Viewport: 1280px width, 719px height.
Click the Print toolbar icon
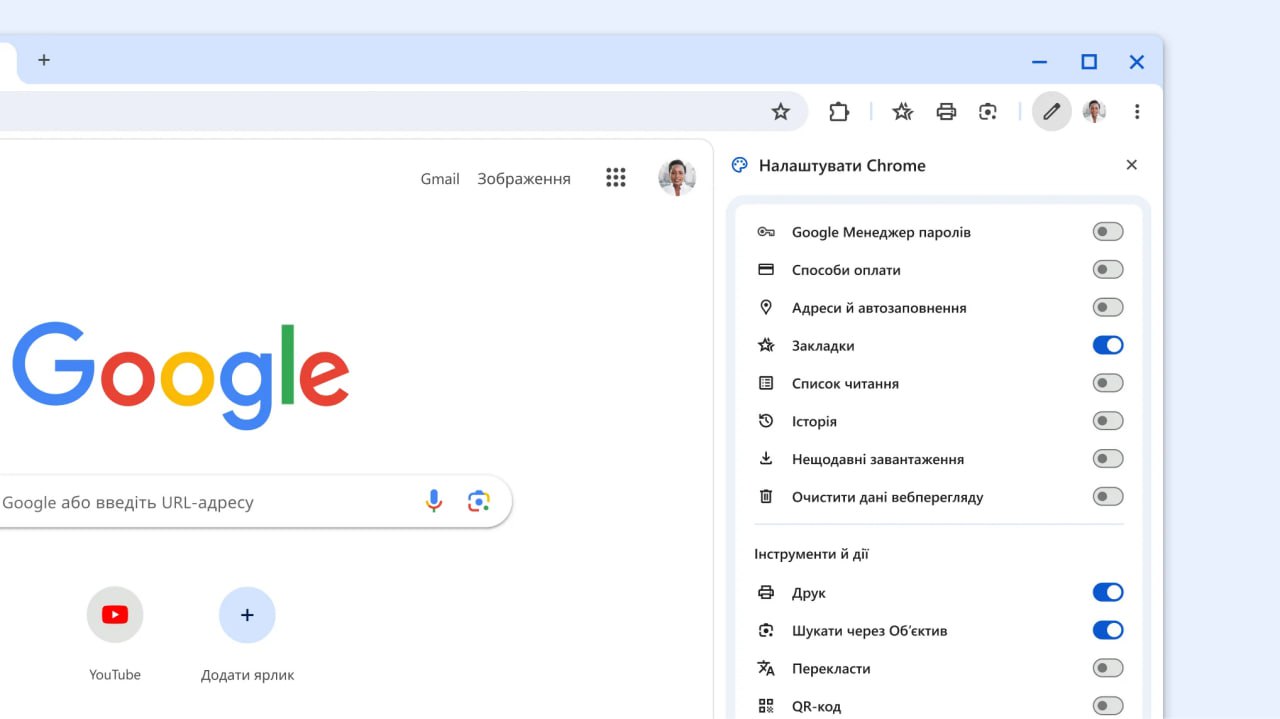(x=946, y=112)
